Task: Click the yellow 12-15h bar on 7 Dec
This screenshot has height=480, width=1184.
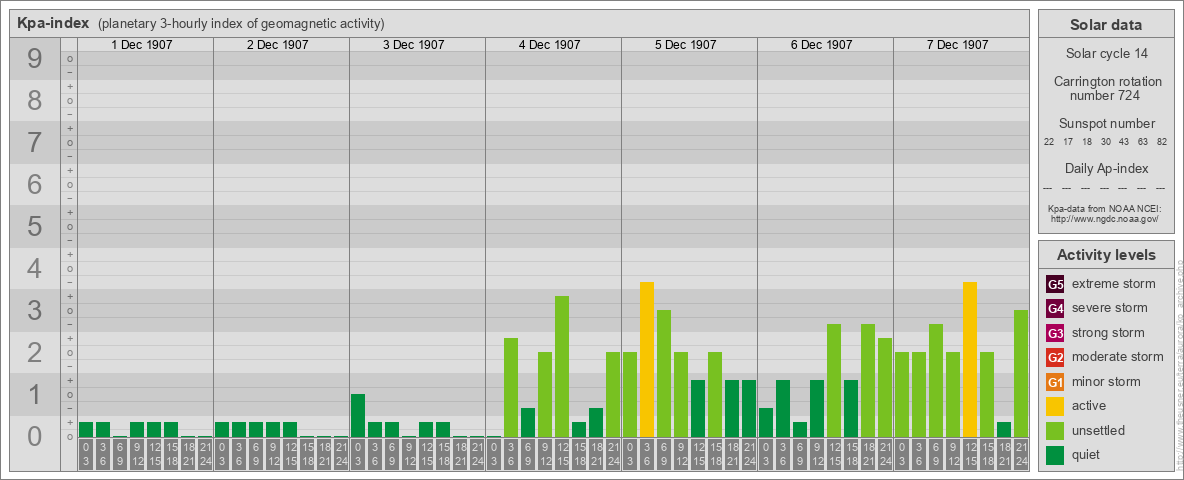Action: click(x=970, y=359)
